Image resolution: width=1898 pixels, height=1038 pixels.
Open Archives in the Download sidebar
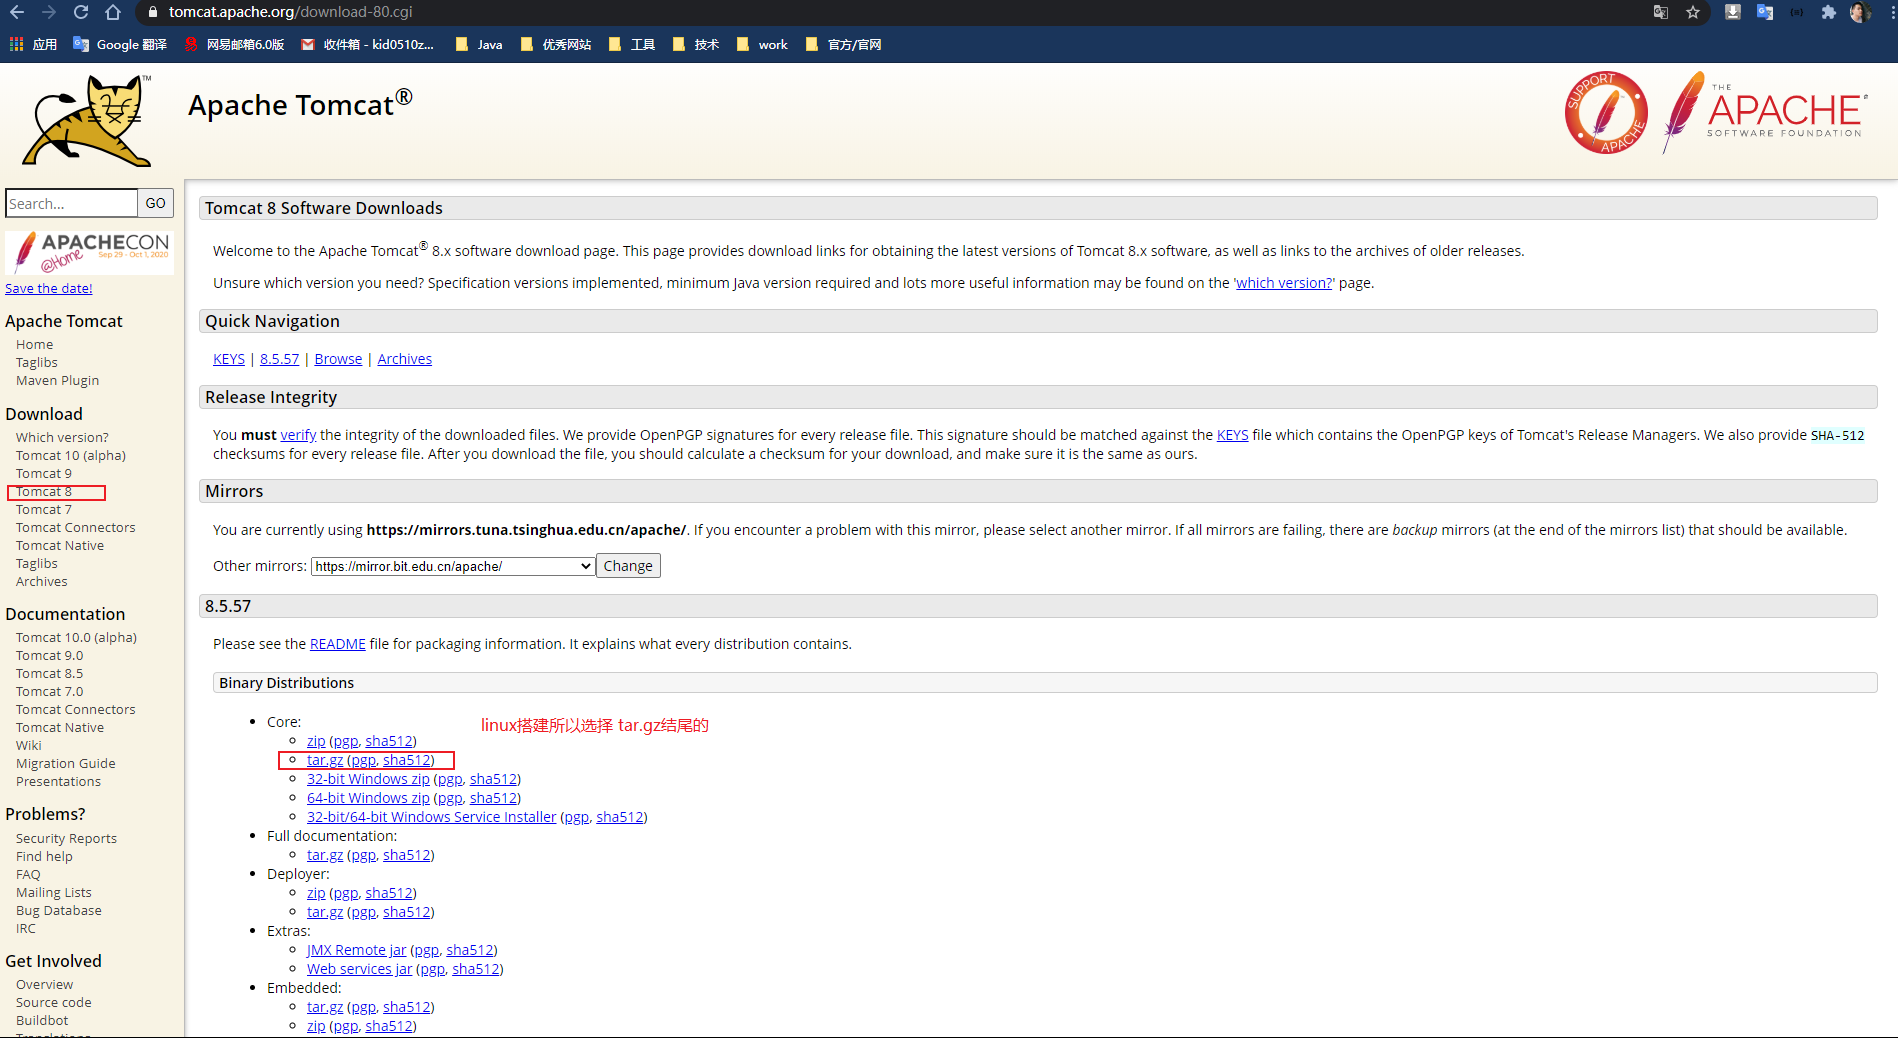(x=42, y=581)
